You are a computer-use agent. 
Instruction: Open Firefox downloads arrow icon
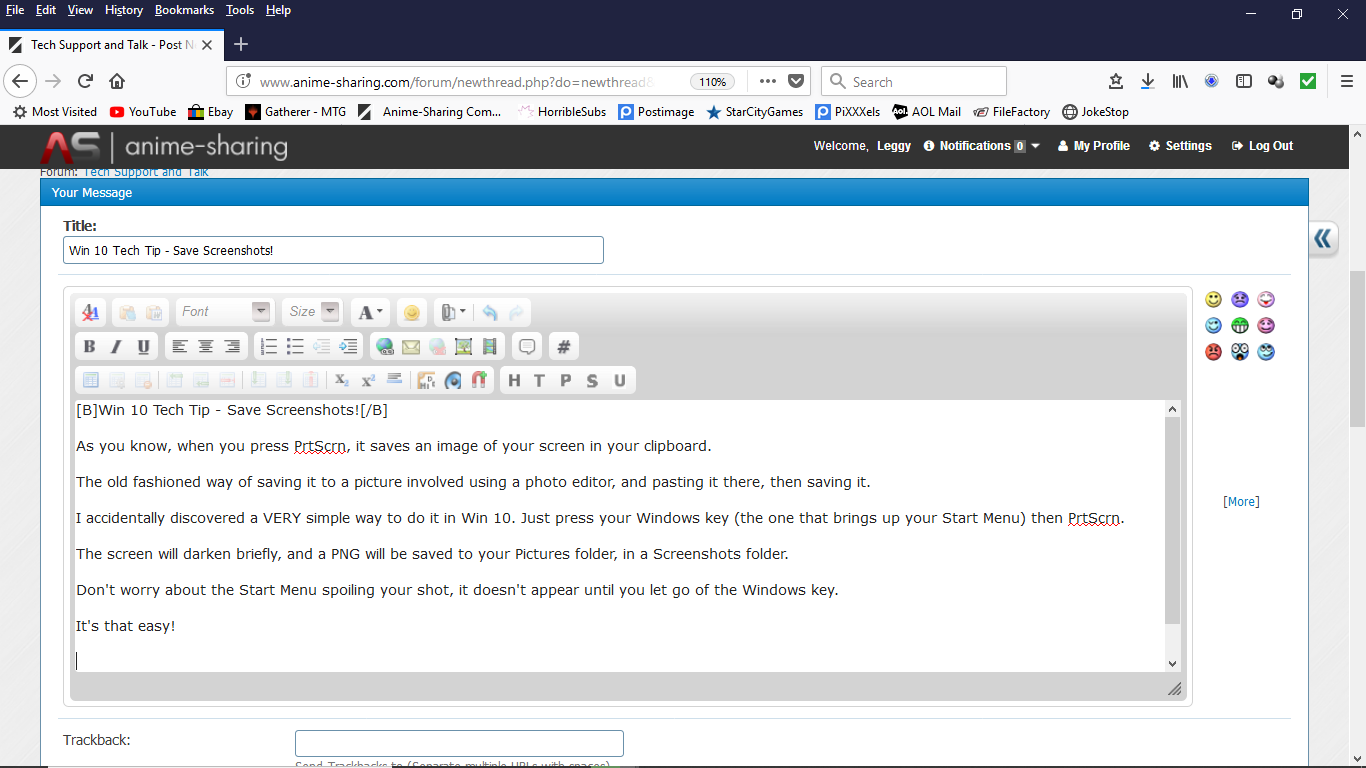(x=1148, y=82)
